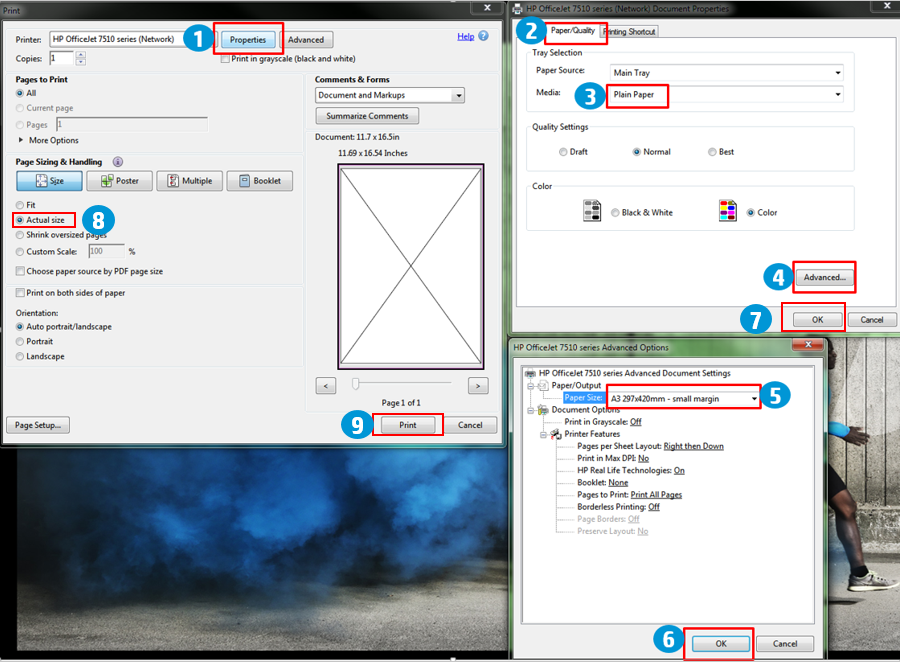This screenshot has width=900, height=662.
Task: Expand More Options under Pages to Print
Action: click(21, 140)
